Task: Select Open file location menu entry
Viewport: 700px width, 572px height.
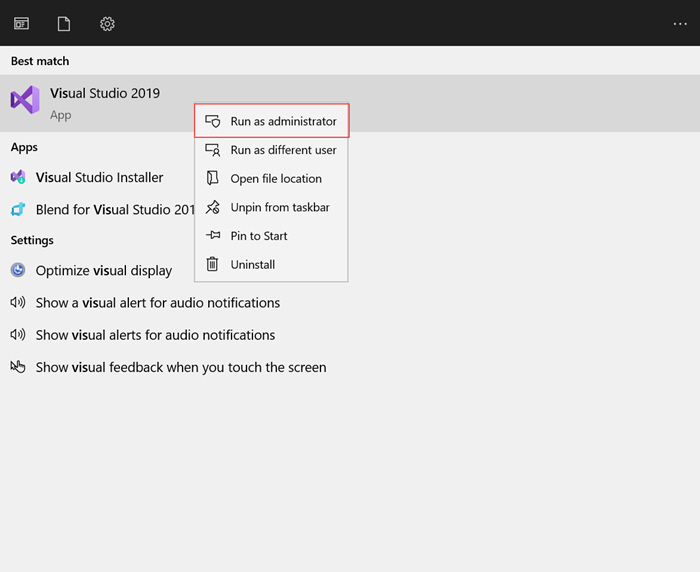Action: click(271, 179)
